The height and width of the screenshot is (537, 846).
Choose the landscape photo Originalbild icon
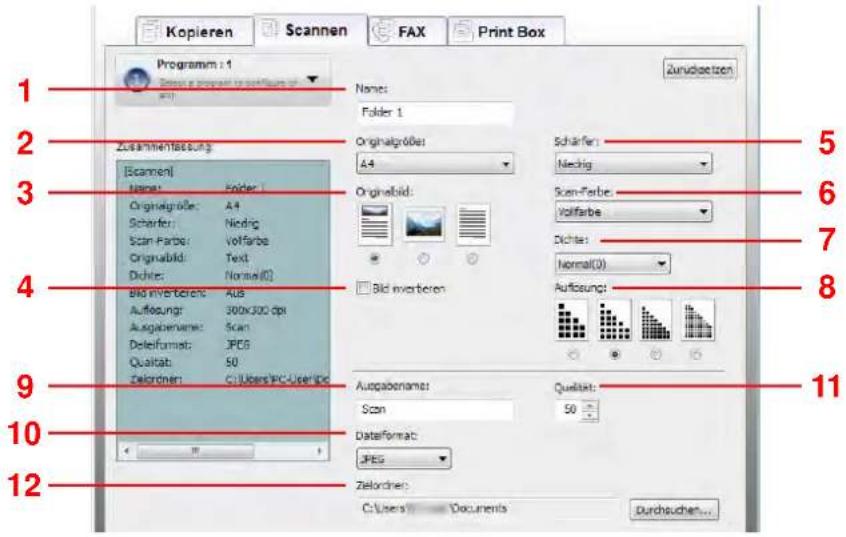coord(424,223)
